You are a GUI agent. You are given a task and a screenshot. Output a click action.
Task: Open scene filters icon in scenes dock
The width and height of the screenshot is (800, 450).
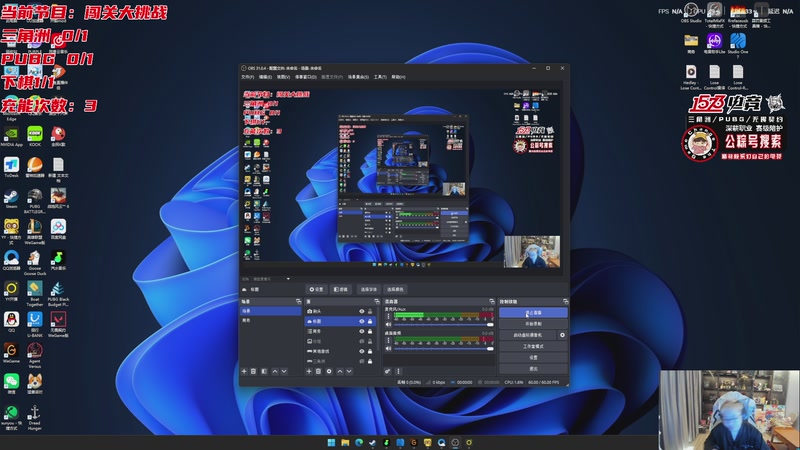coord(264,371)
